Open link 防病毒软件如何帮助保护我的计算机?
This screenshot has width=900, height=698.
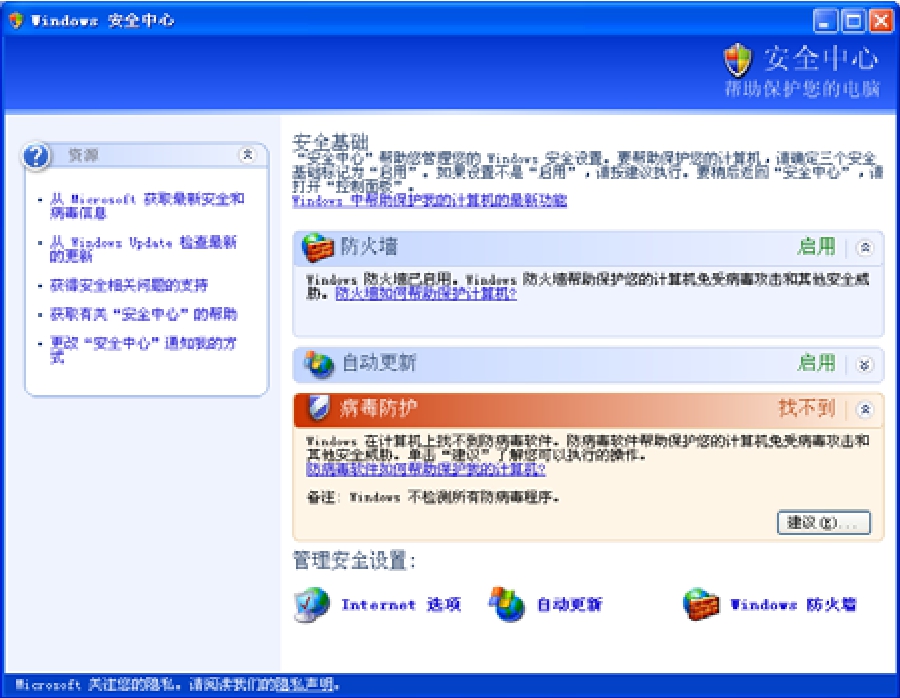426,469
